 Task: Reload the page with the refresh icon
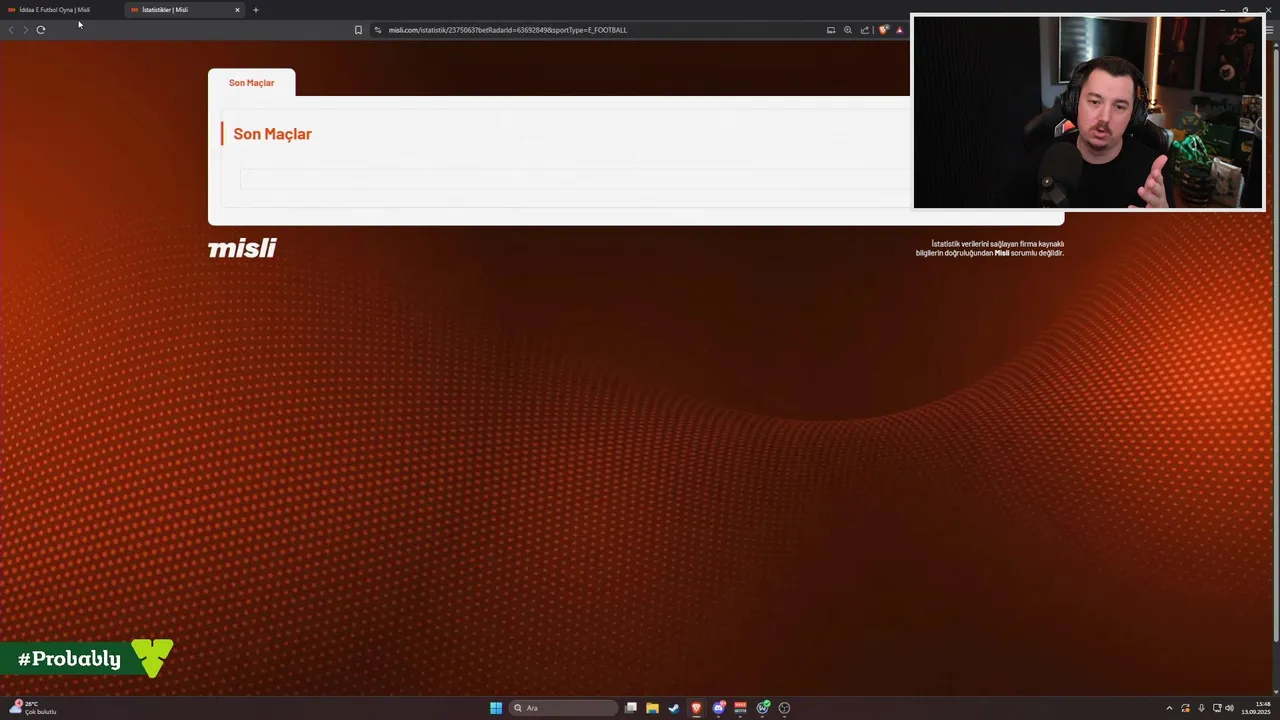[41, 30]
